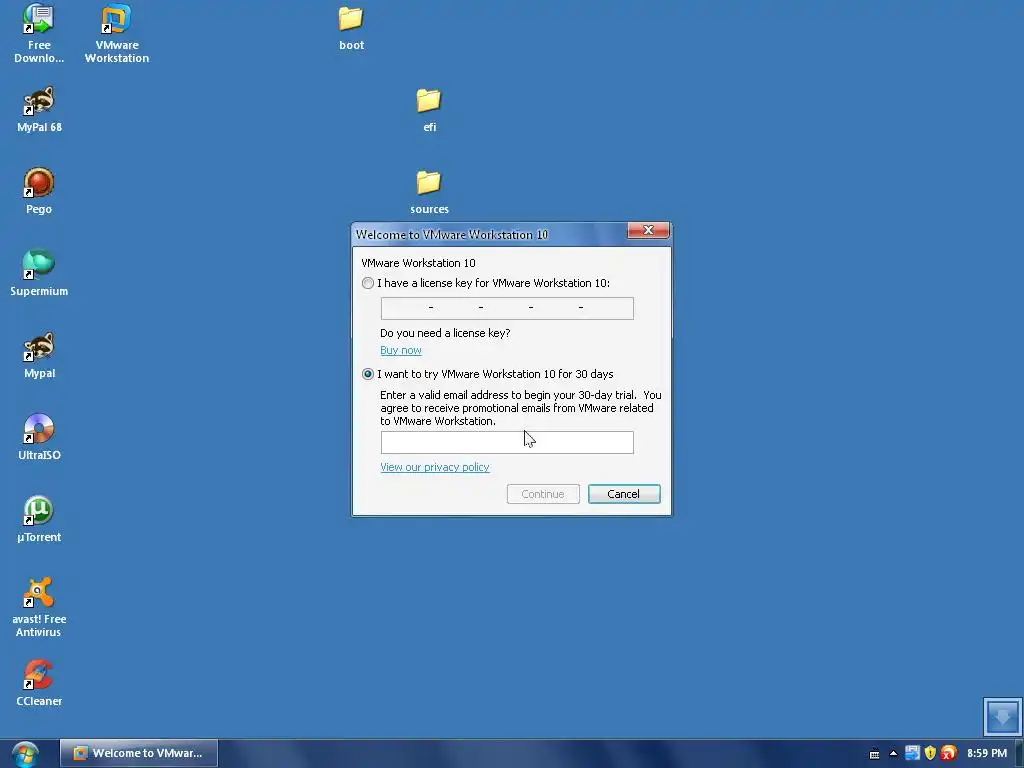The height and width of the screenshot is (768, 1024).
Task: Close the Welcome to VMware Workstation dialog
Action: [x=648, y=230]
